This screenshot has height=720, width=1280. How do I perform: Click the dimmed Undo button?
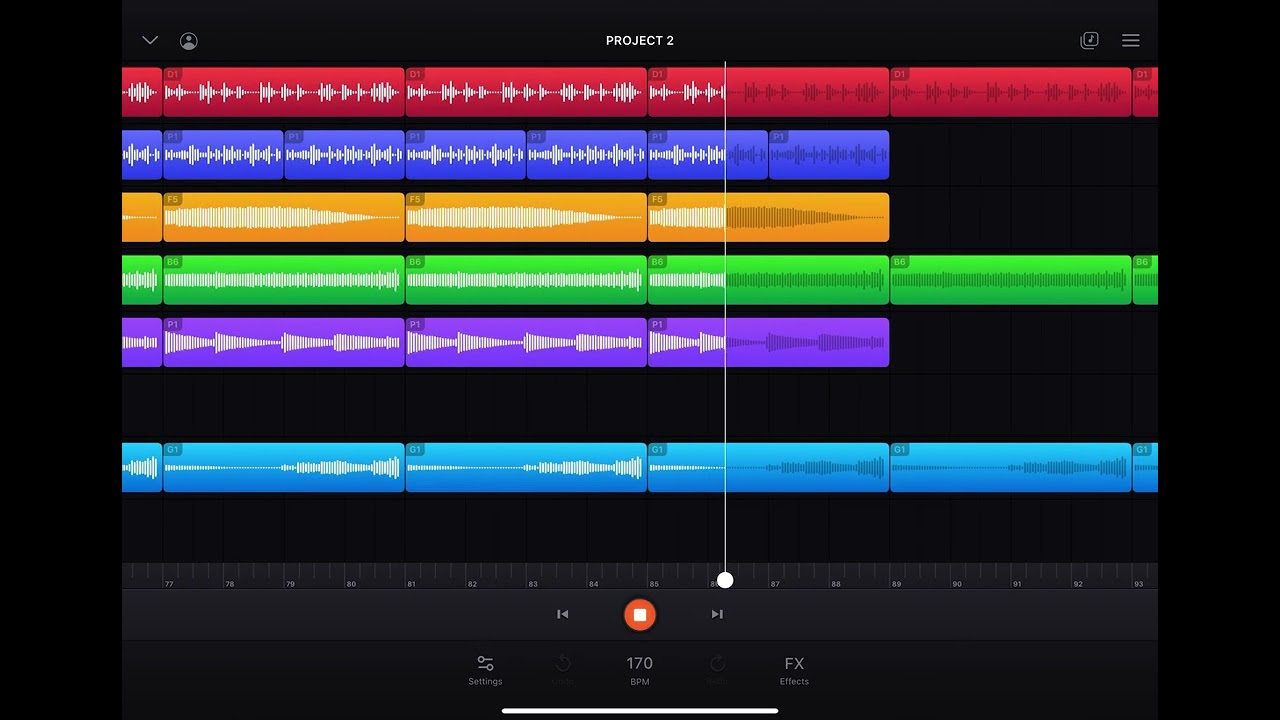point(563,670)
